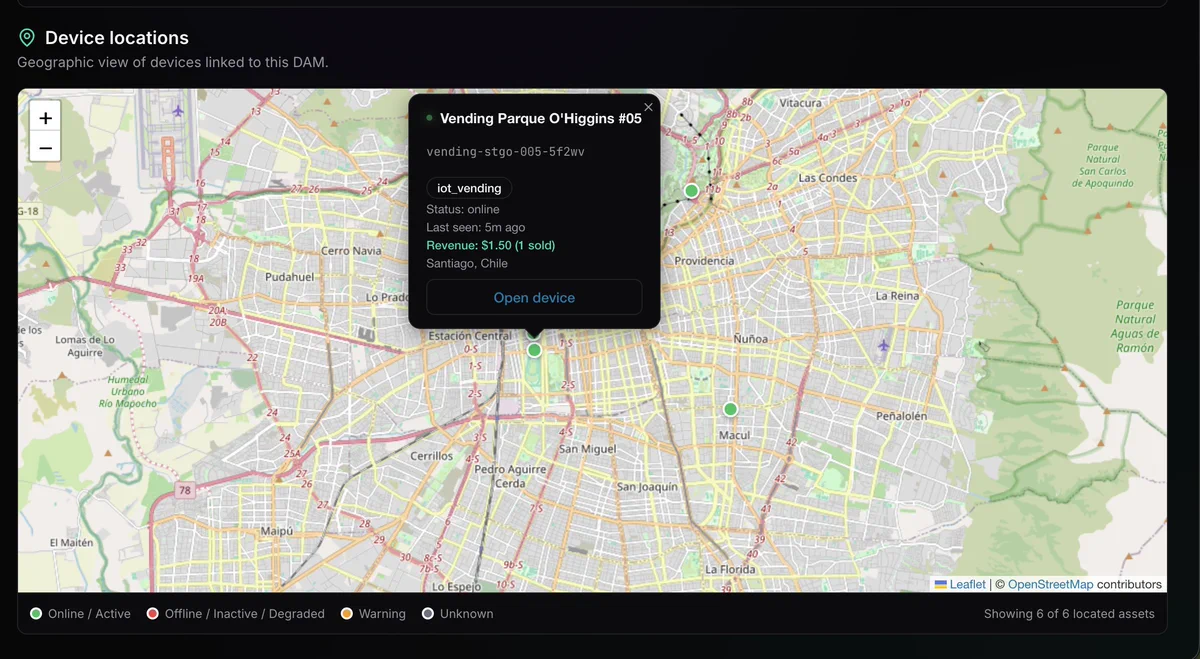This screenshot has height=659, width=1200.
Task: Click device ID vending-stgo-005-5f2wv
Action: pyautogui.click(x=505, y=152)
